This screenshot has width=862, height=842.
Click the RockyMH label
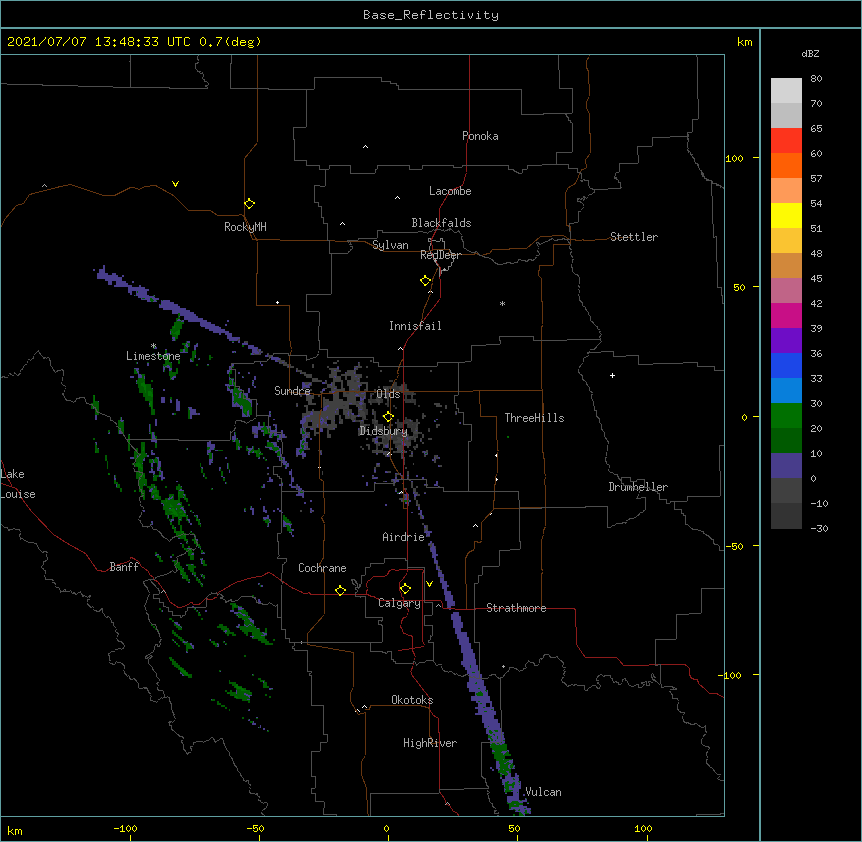click(245, 227)
